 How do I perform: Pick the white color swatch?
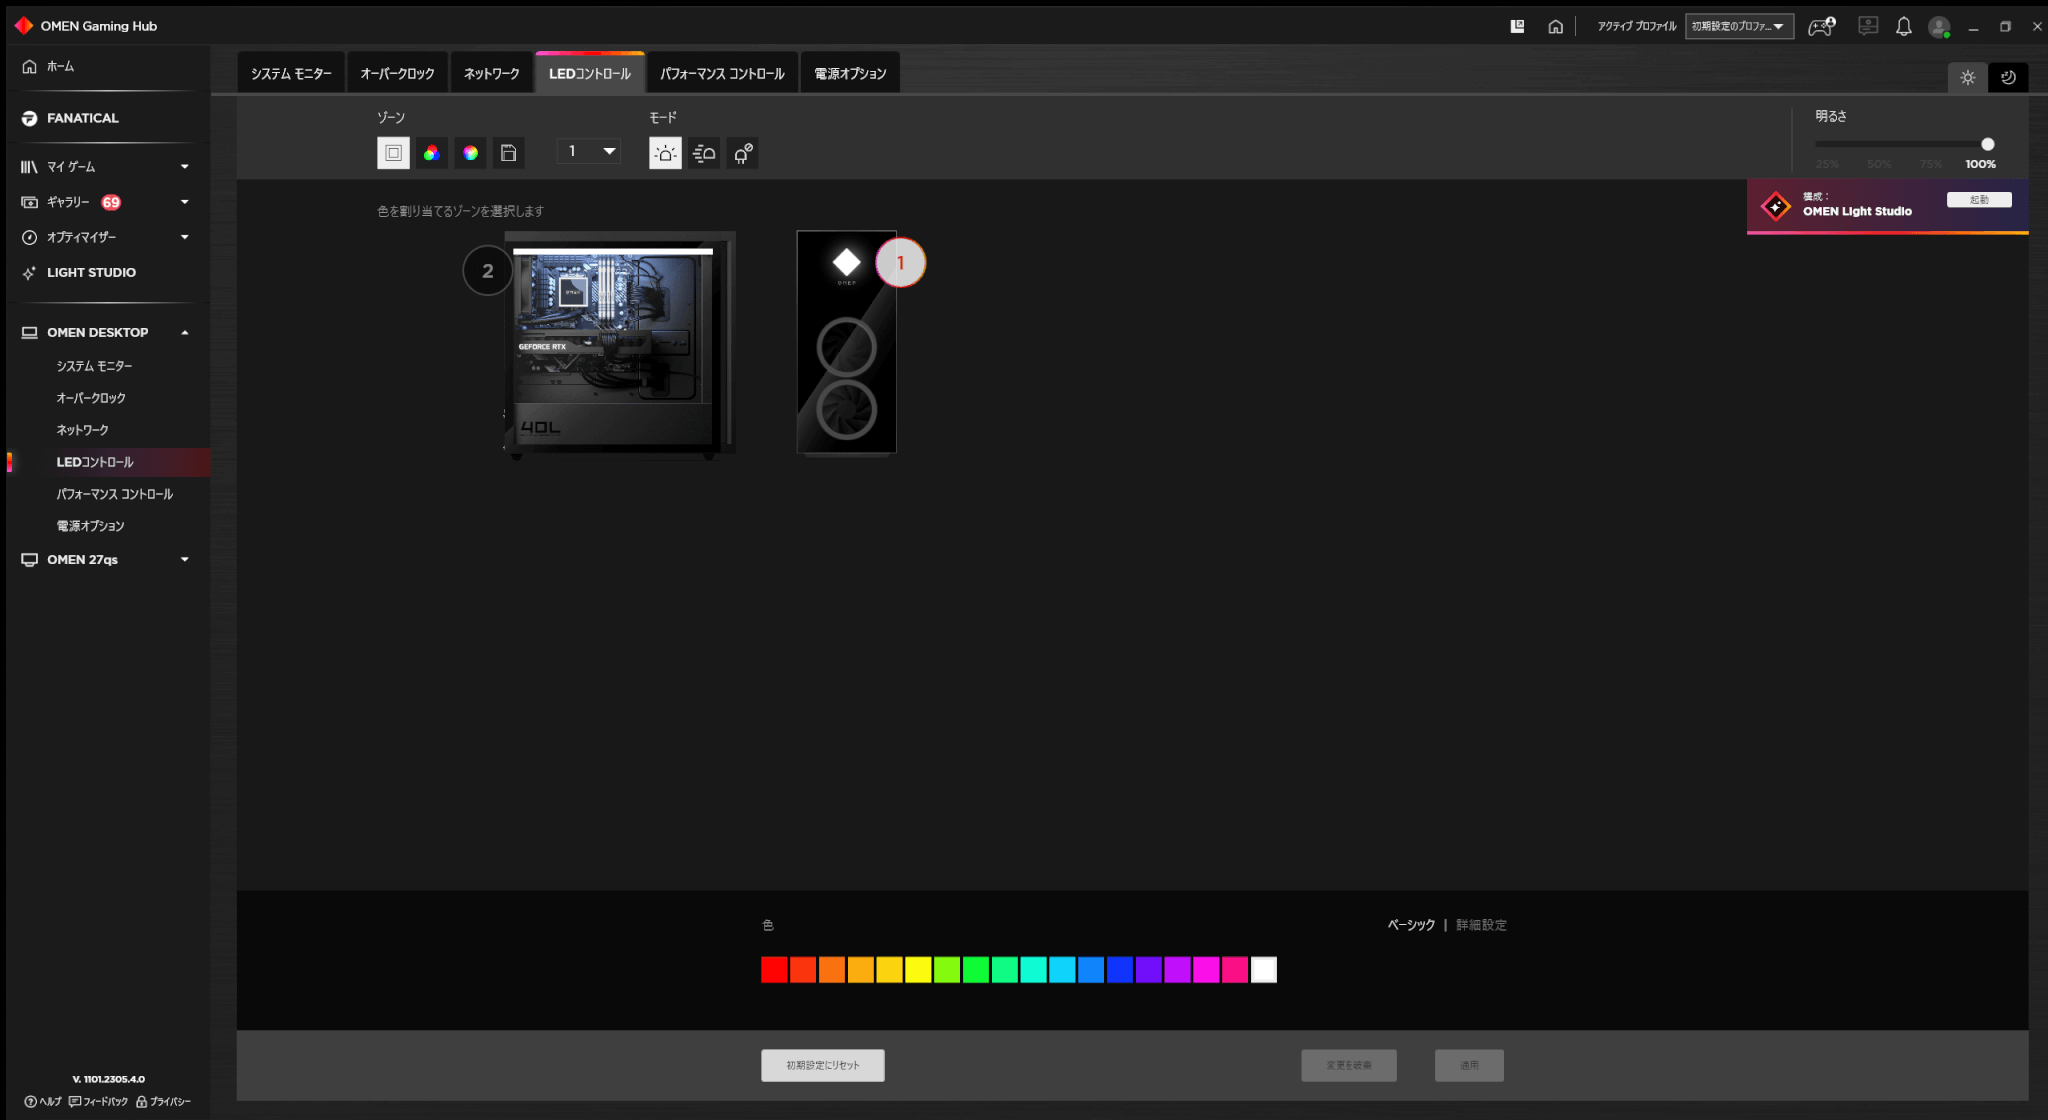[1264, 969]
